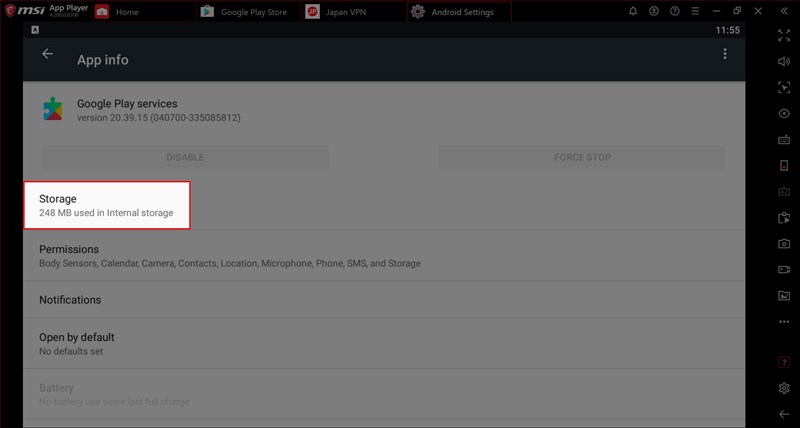The width and height of the screenshot is (800, 428).
Task: Open the emulator settings gear icon
Action: click(784, 388)
